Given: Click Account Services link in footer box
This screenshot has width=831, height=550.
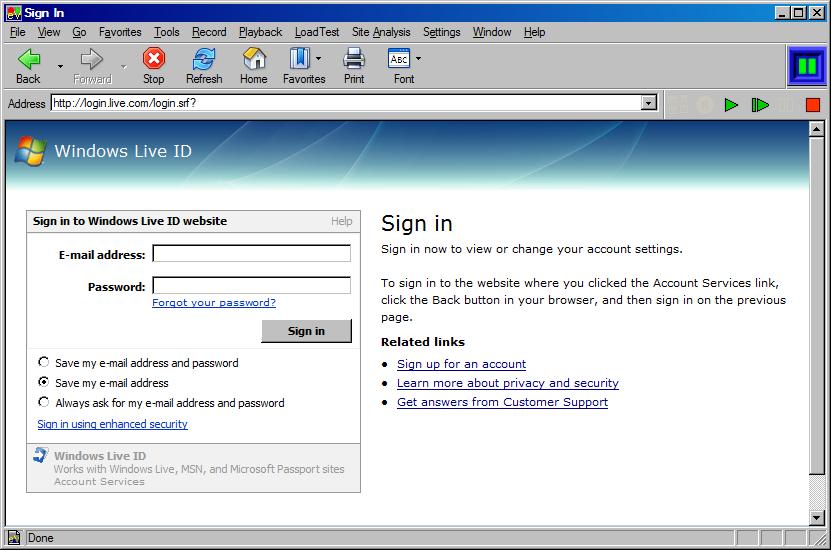Looking at the screenshot, I should (x=99, y=482).
